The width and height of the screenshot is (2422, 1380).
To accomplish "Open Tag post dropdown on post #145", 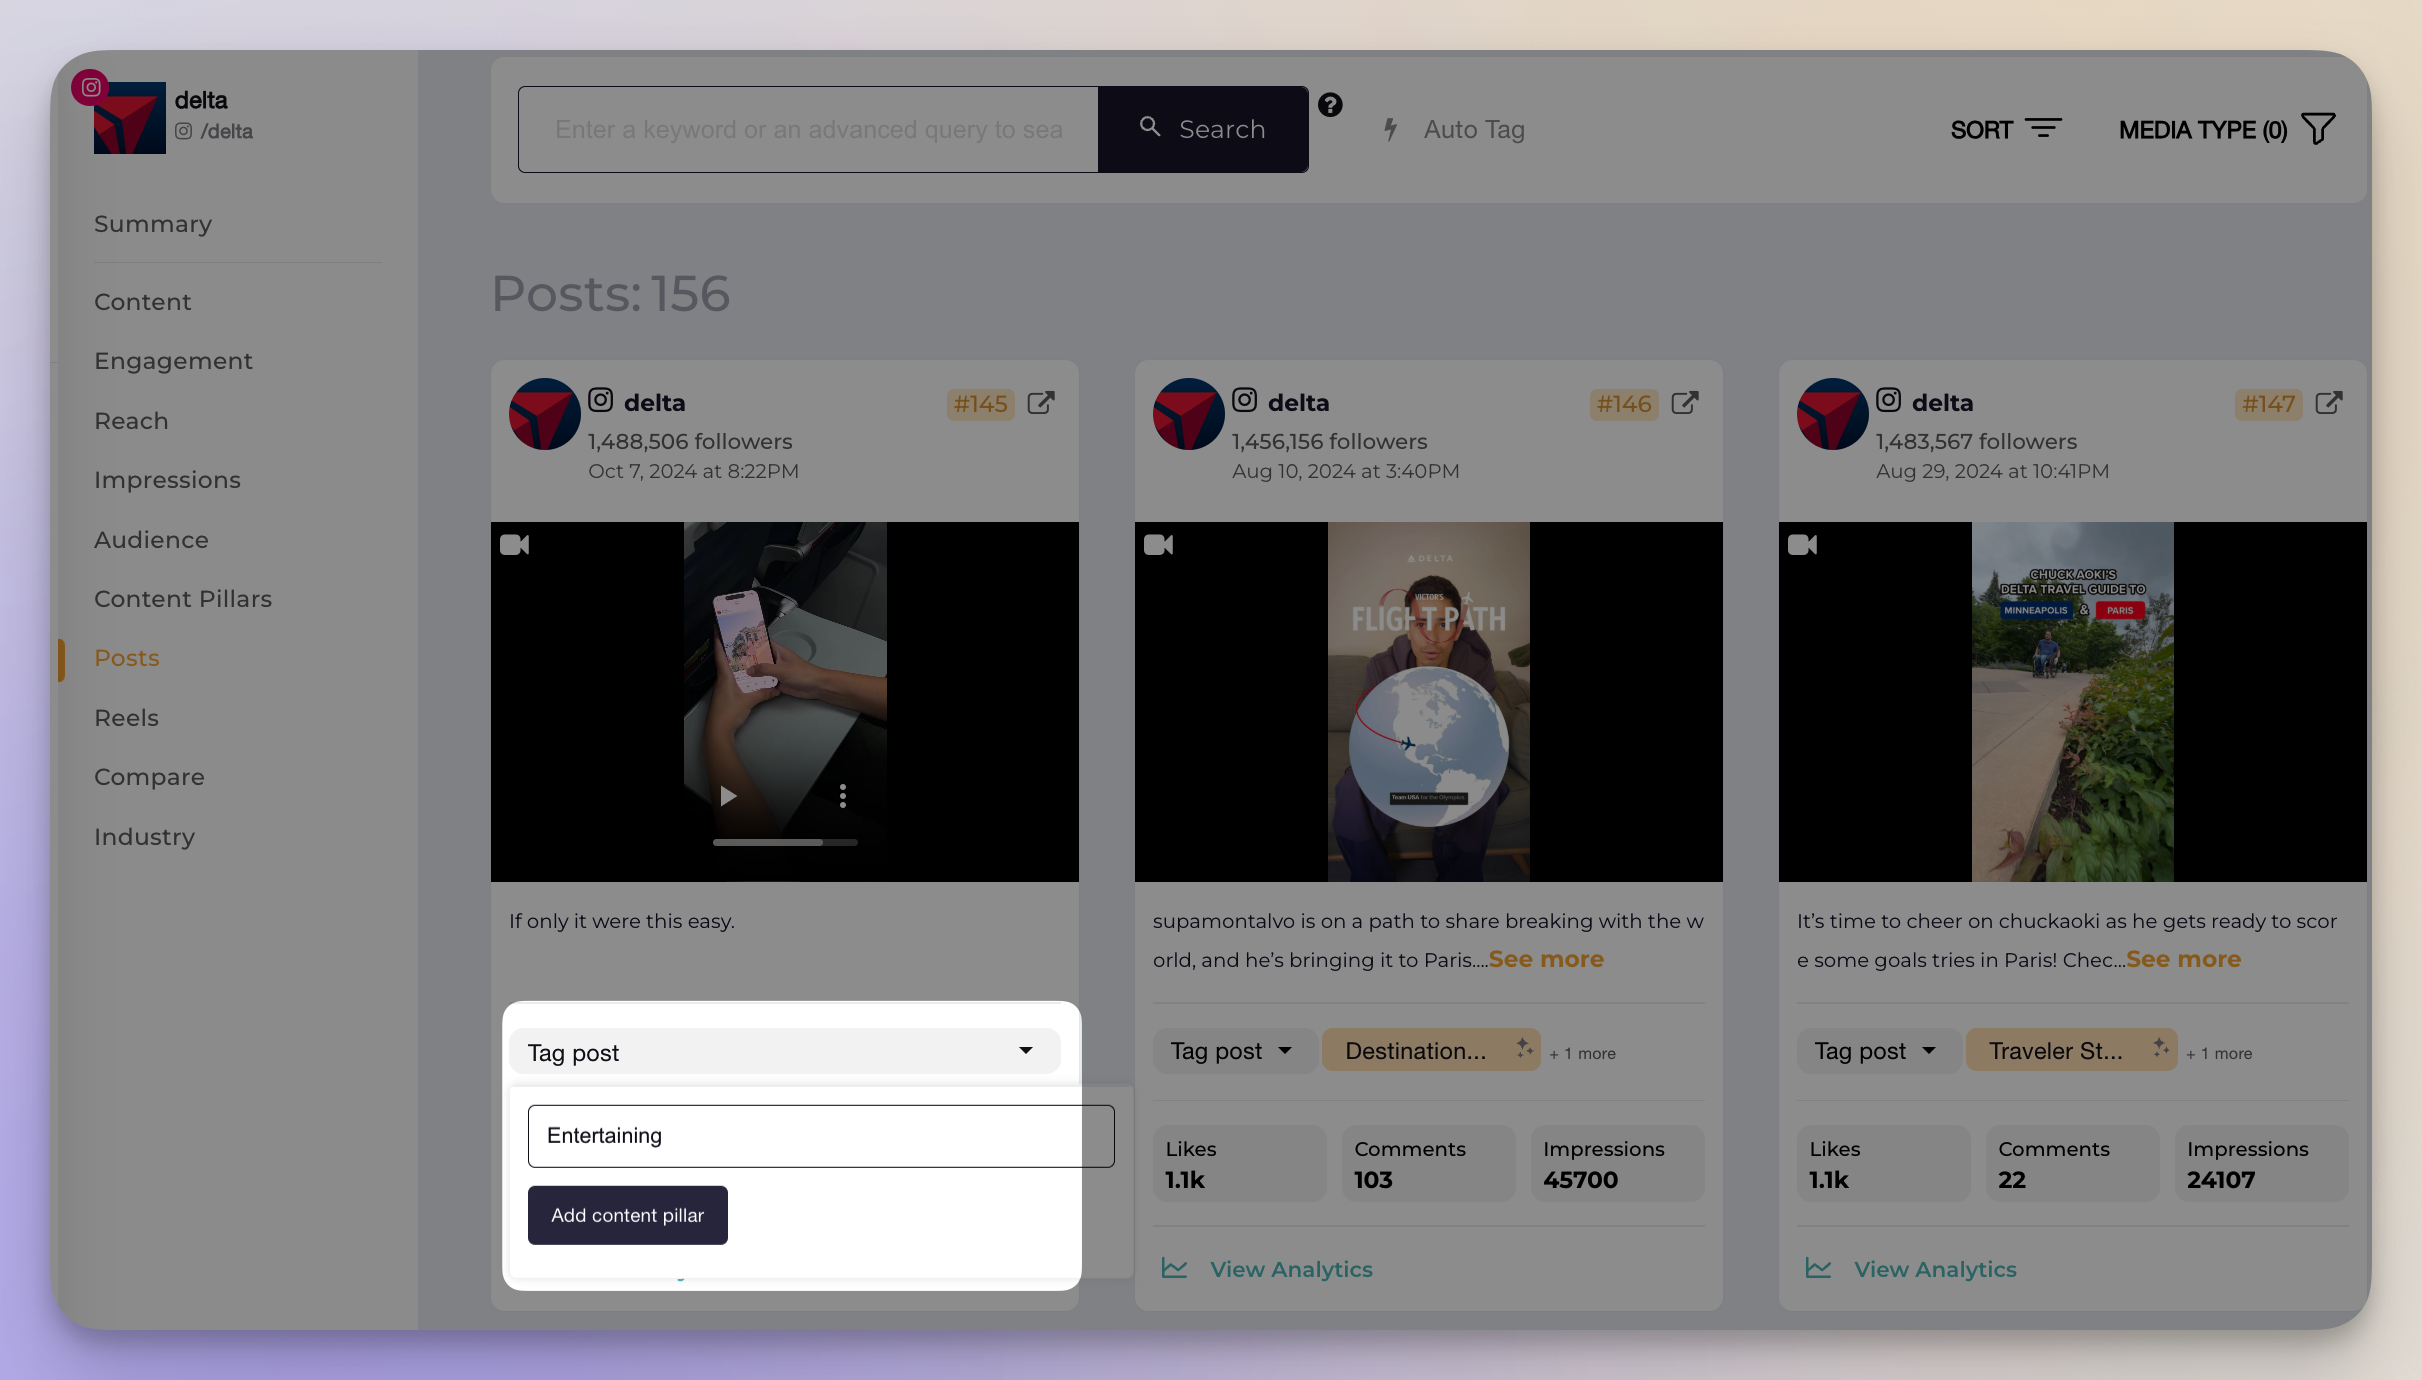I will click(785, 1052).
